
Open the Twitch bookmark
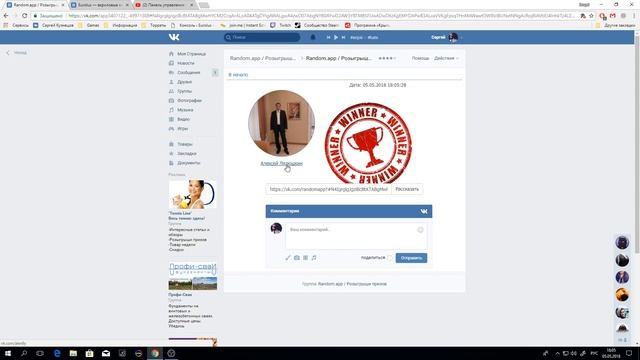click(281, 25)
